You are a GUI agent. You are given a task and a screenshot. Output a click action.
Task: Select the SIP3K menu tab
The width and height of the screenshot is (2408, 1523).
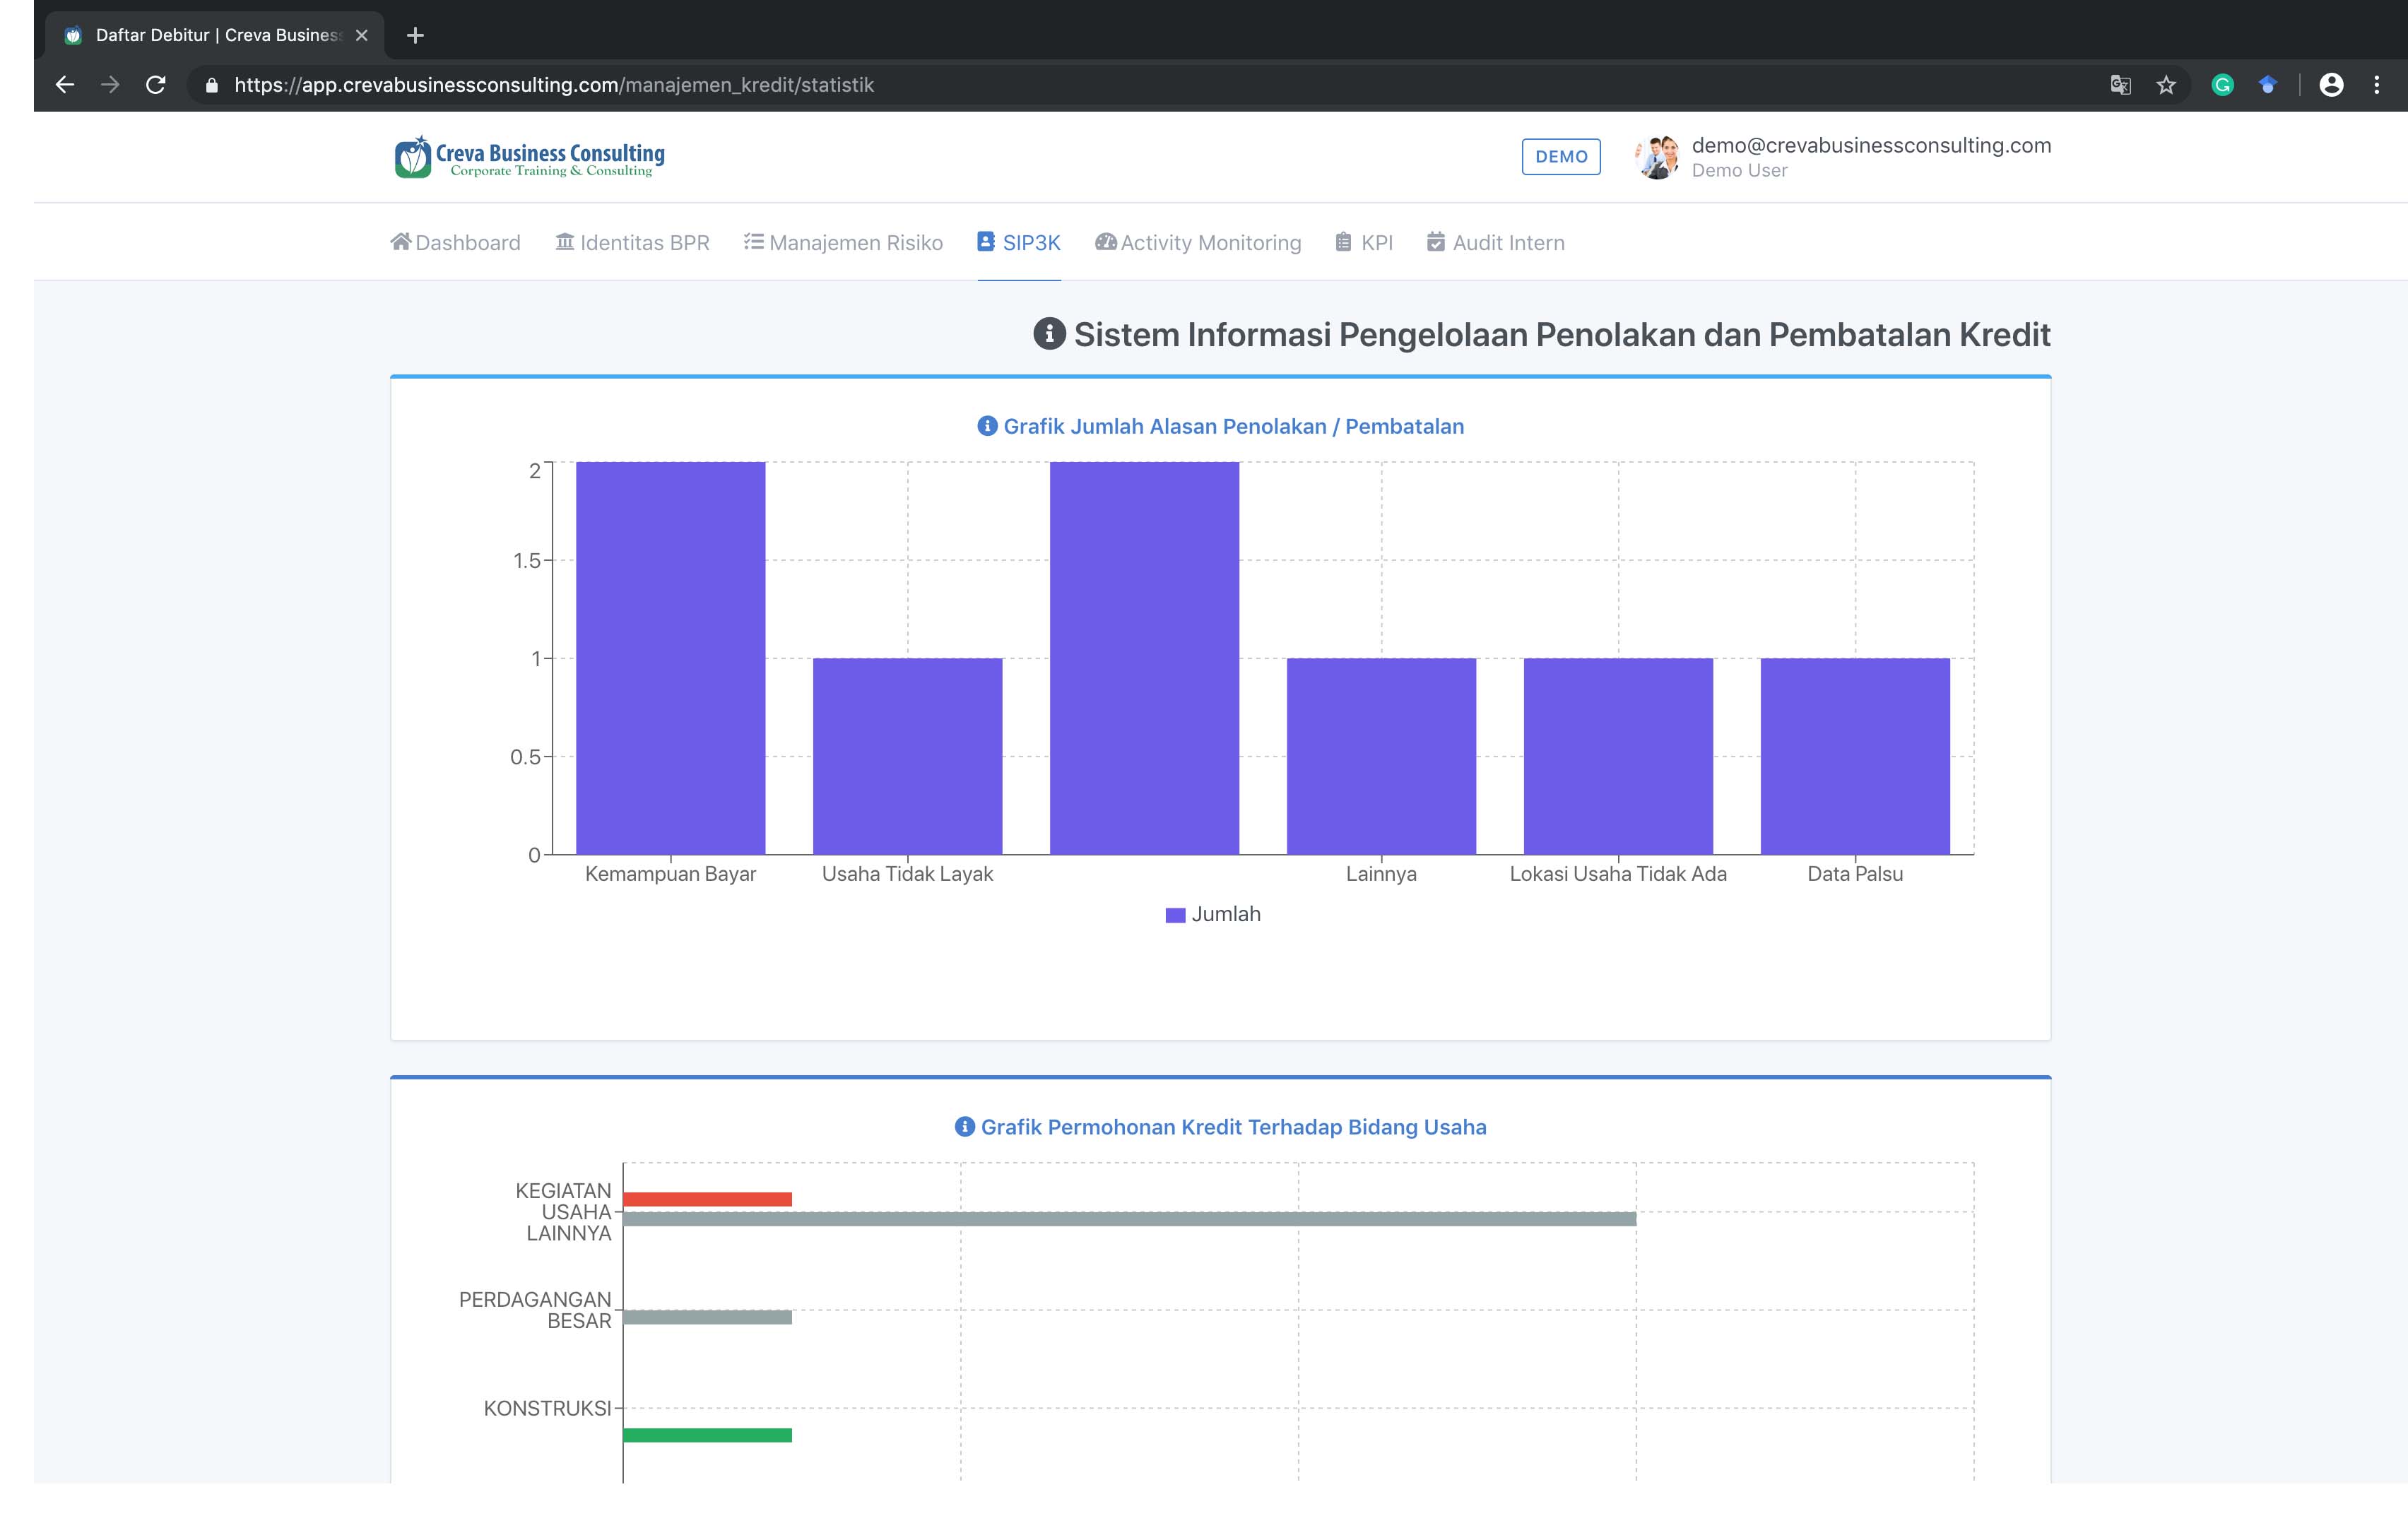pos(1019,243)
